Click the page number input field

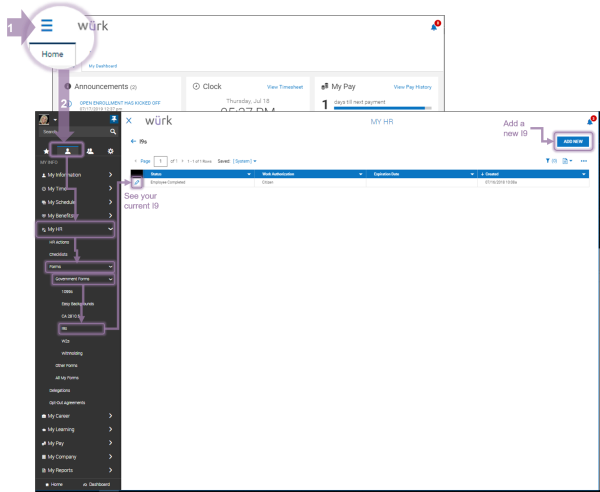coord(160,161)
